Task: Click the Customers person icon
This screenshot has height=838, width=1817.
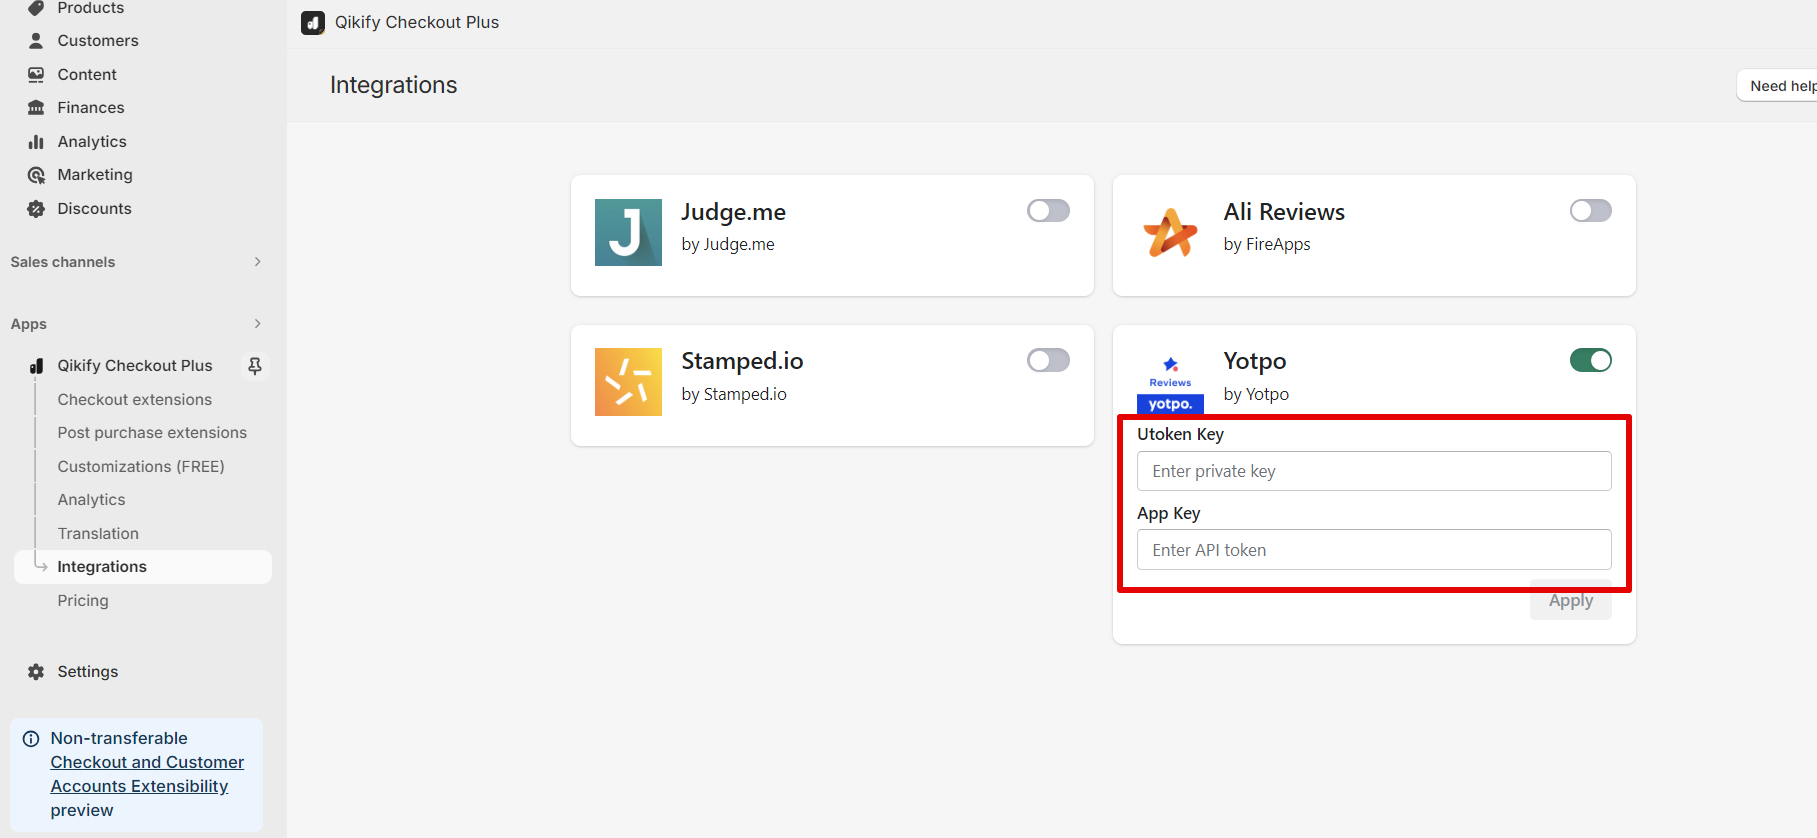Action: click(x=36, y=41)
